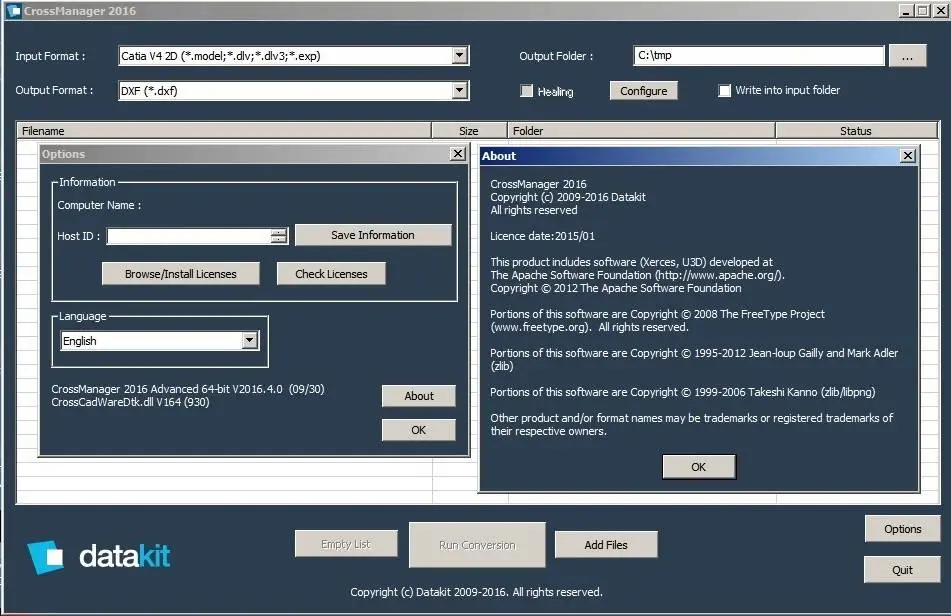Click the Status column header

point(856,130)
